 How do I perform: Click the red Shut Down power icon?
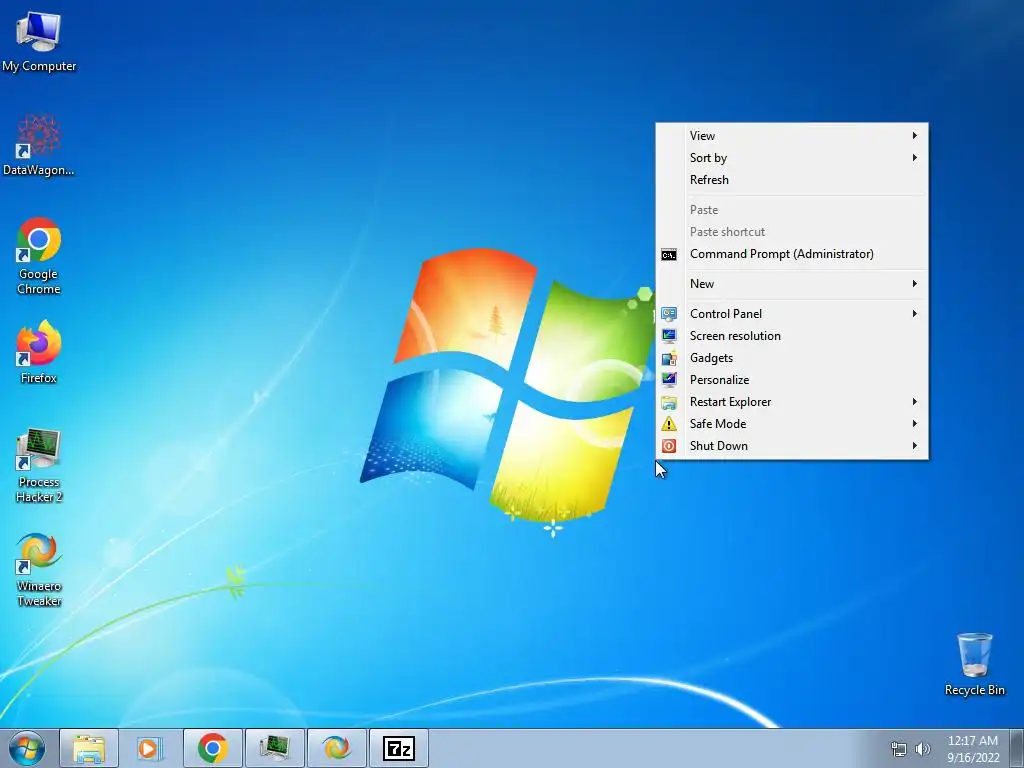pyautogui.click(x=669, y=446)
